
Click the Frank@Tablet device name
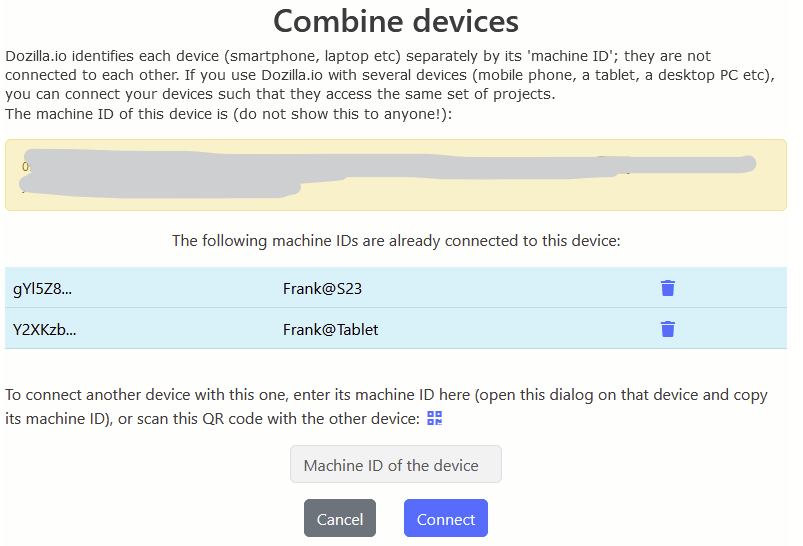[330, 329]
